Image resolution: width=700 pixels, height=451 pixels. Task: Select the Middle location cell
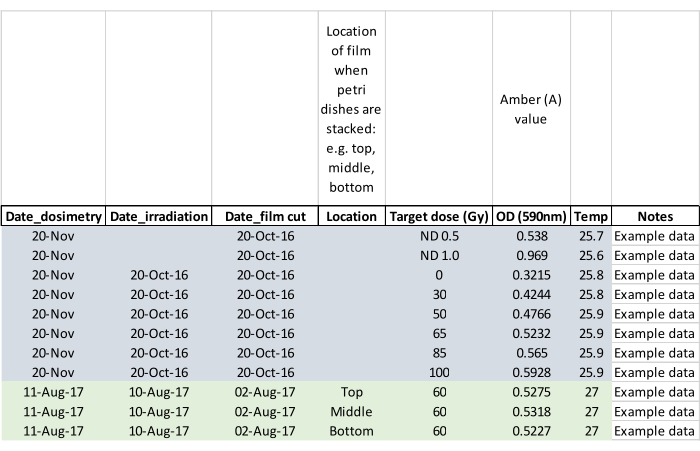(x=351, y=411)
